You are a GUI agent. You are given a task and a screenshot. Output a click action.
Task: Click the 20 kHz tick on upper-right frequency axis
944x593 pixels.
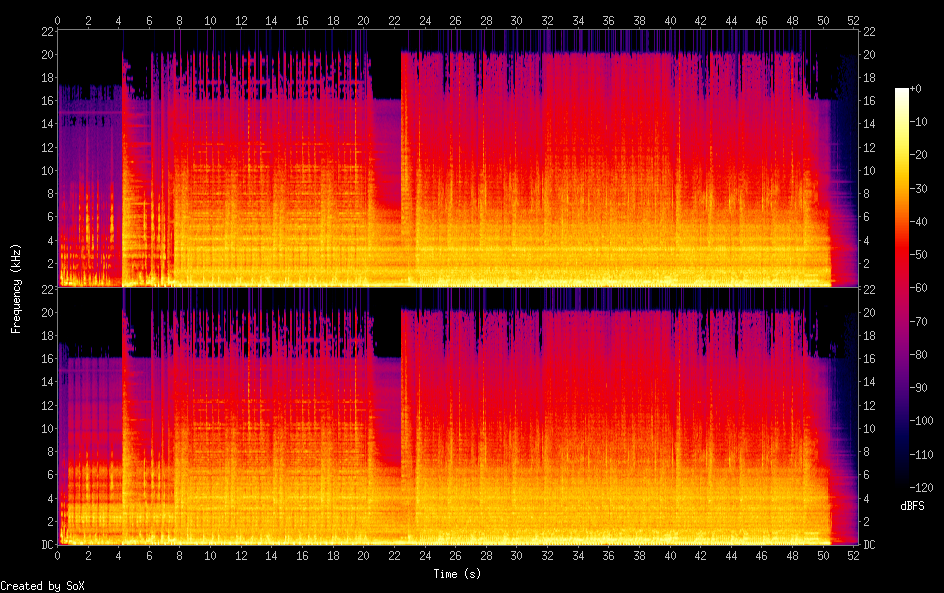point(869,54)
